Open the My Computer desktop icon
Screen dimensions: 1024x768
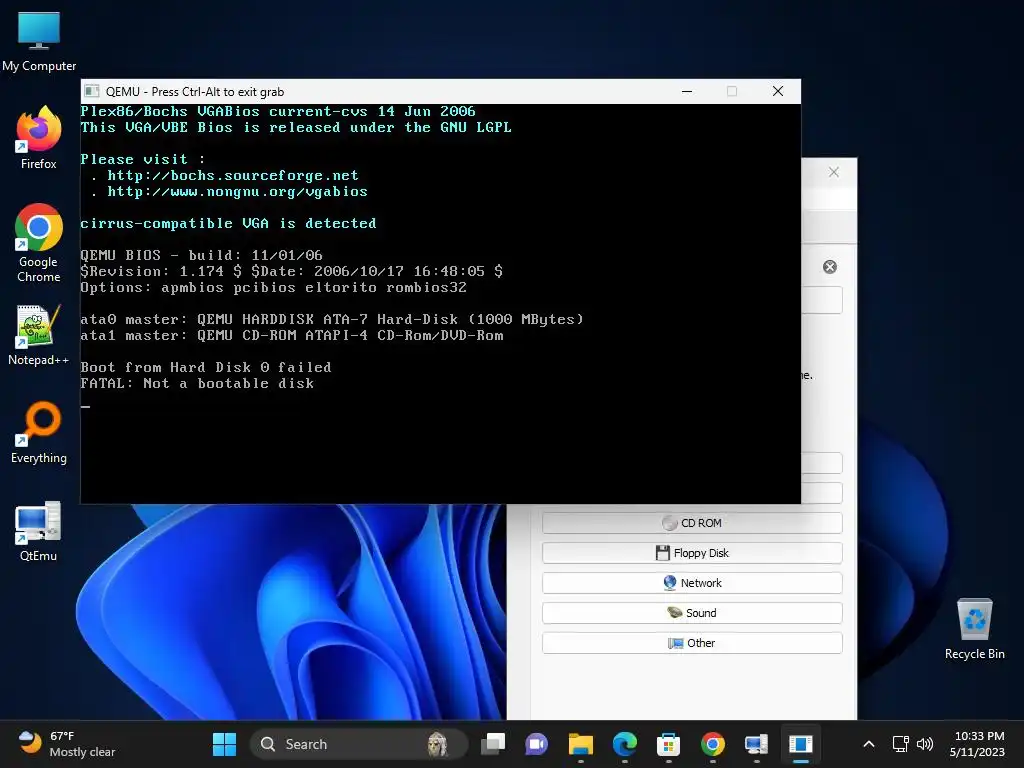point(39,41)
